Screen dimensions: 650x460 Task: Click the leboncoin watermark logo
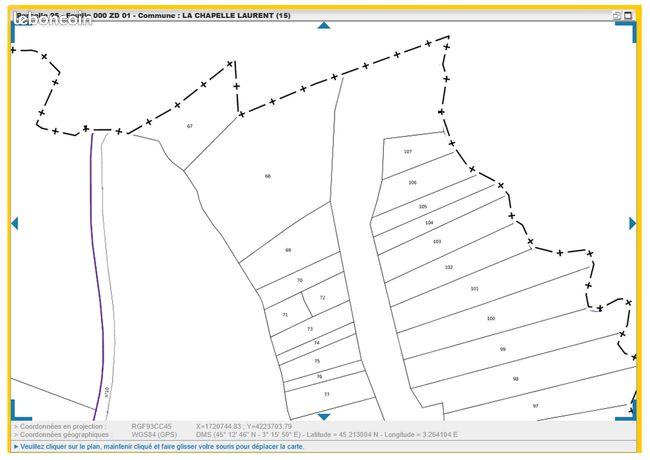click(x=53, y=19)
